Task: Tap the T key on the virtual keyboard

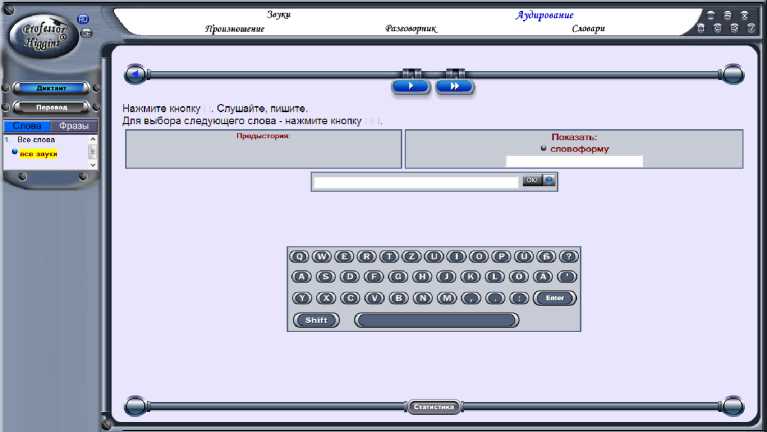Action: (x=389, y=256)
